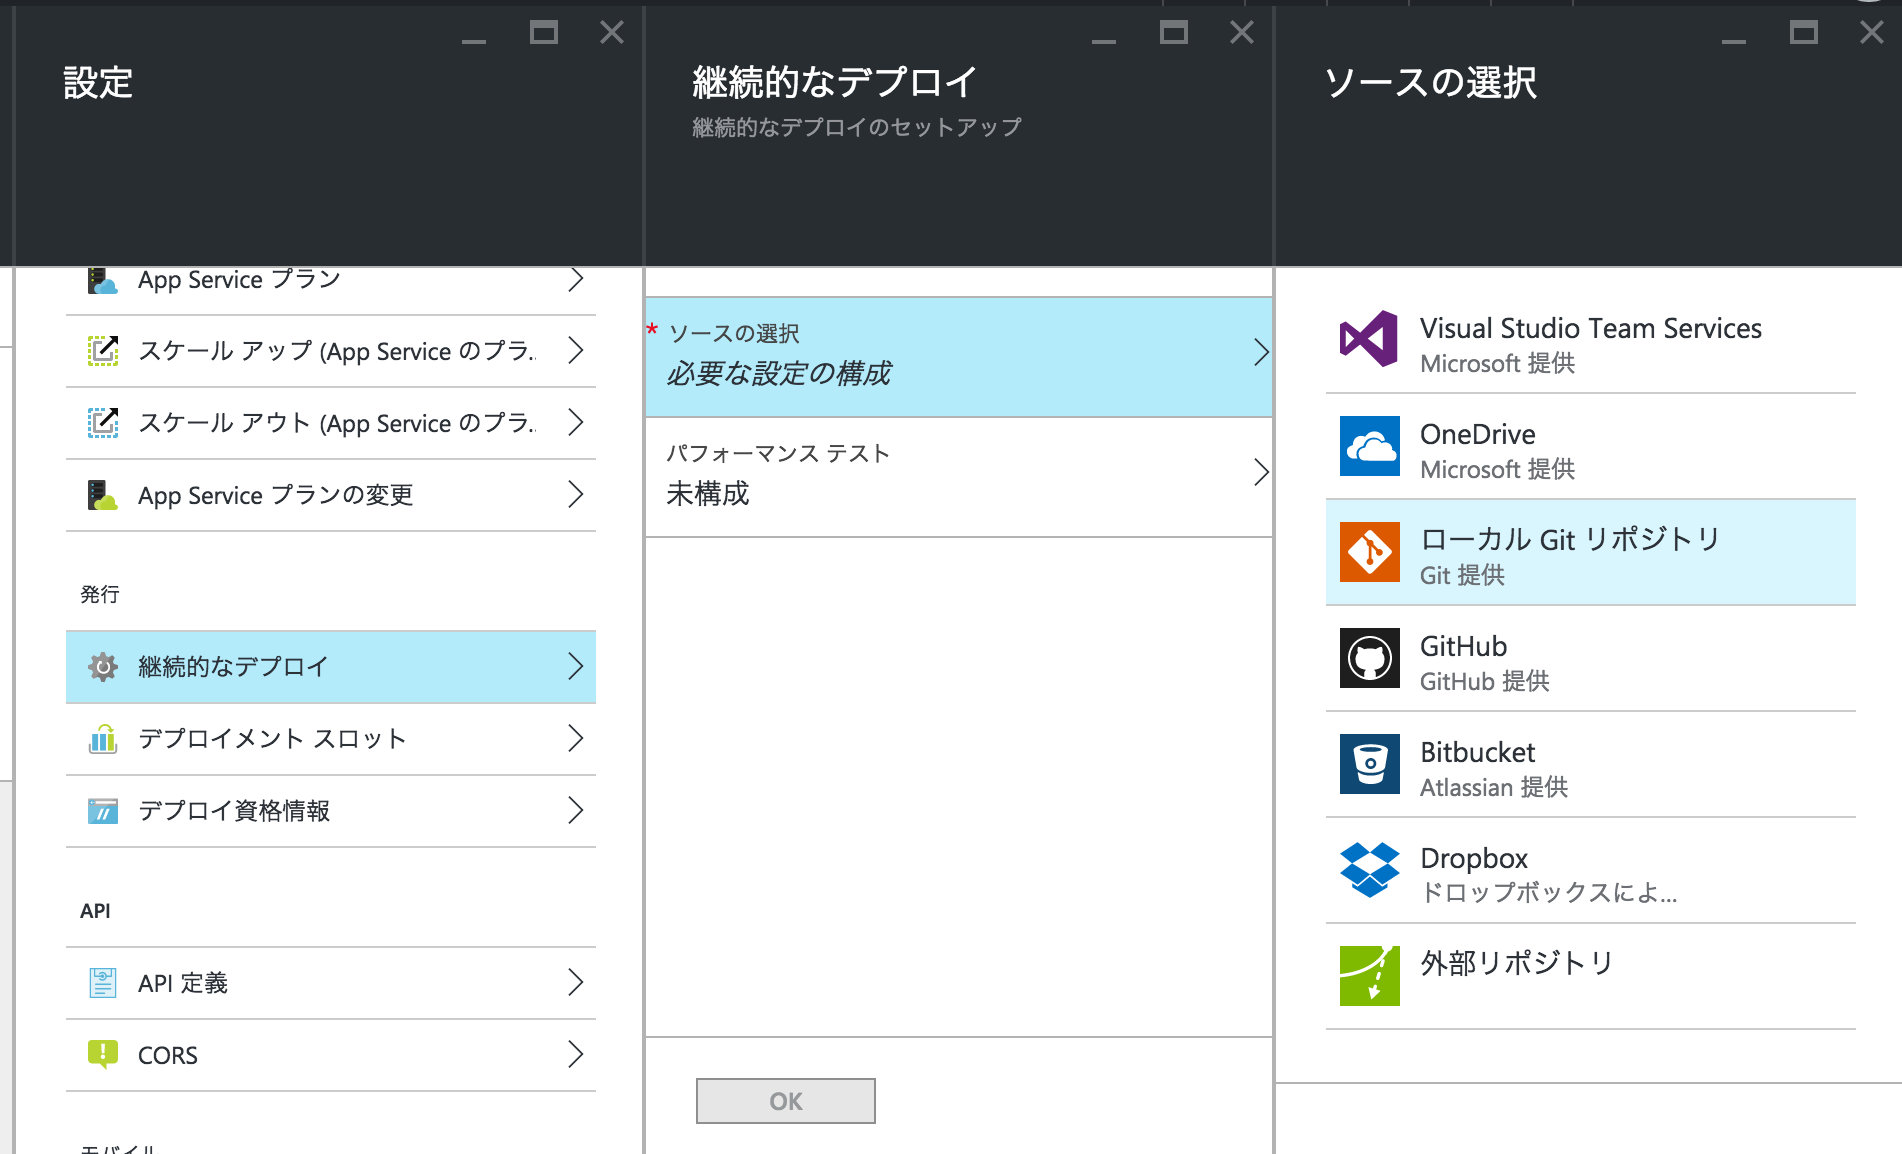The height and width of the screenshot is (1154, 1902).
Task: Open スケール アップ (App Service) entry
Action: pos(331,351)
